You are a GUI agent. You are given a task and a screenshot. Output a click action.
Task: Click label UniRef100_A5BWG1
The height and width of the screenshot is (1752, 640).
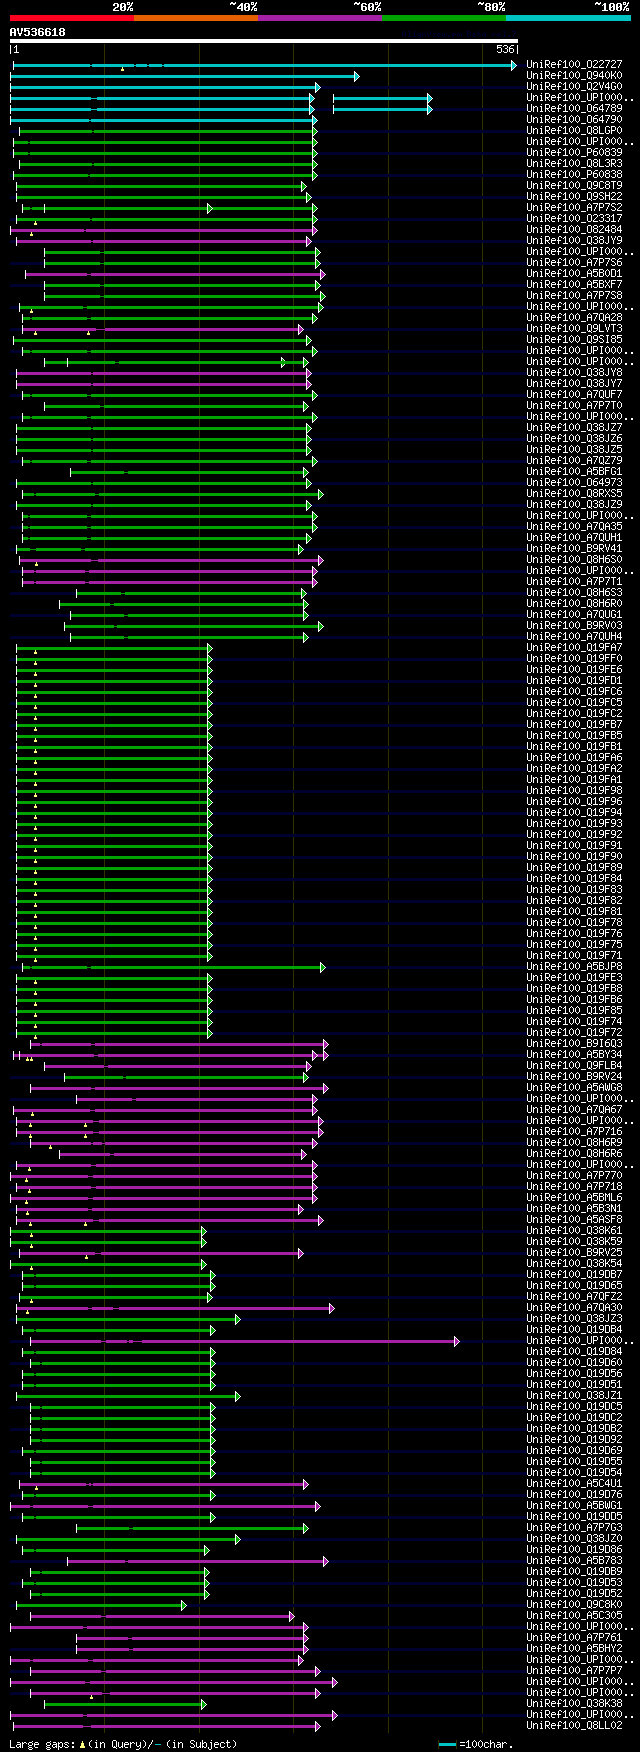pos(574,1506)
